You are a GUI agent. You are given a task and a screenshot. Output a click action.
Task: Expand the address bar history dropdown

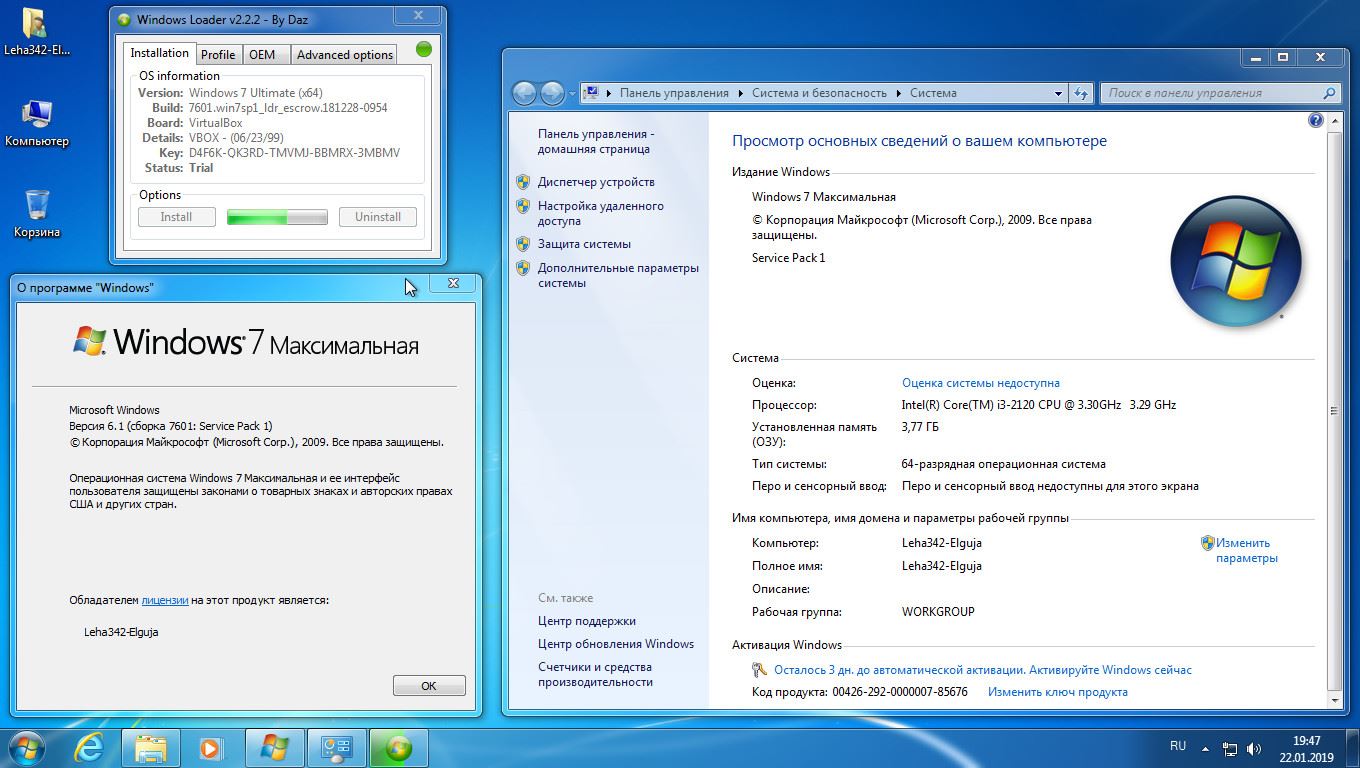tap(1058, 93)
